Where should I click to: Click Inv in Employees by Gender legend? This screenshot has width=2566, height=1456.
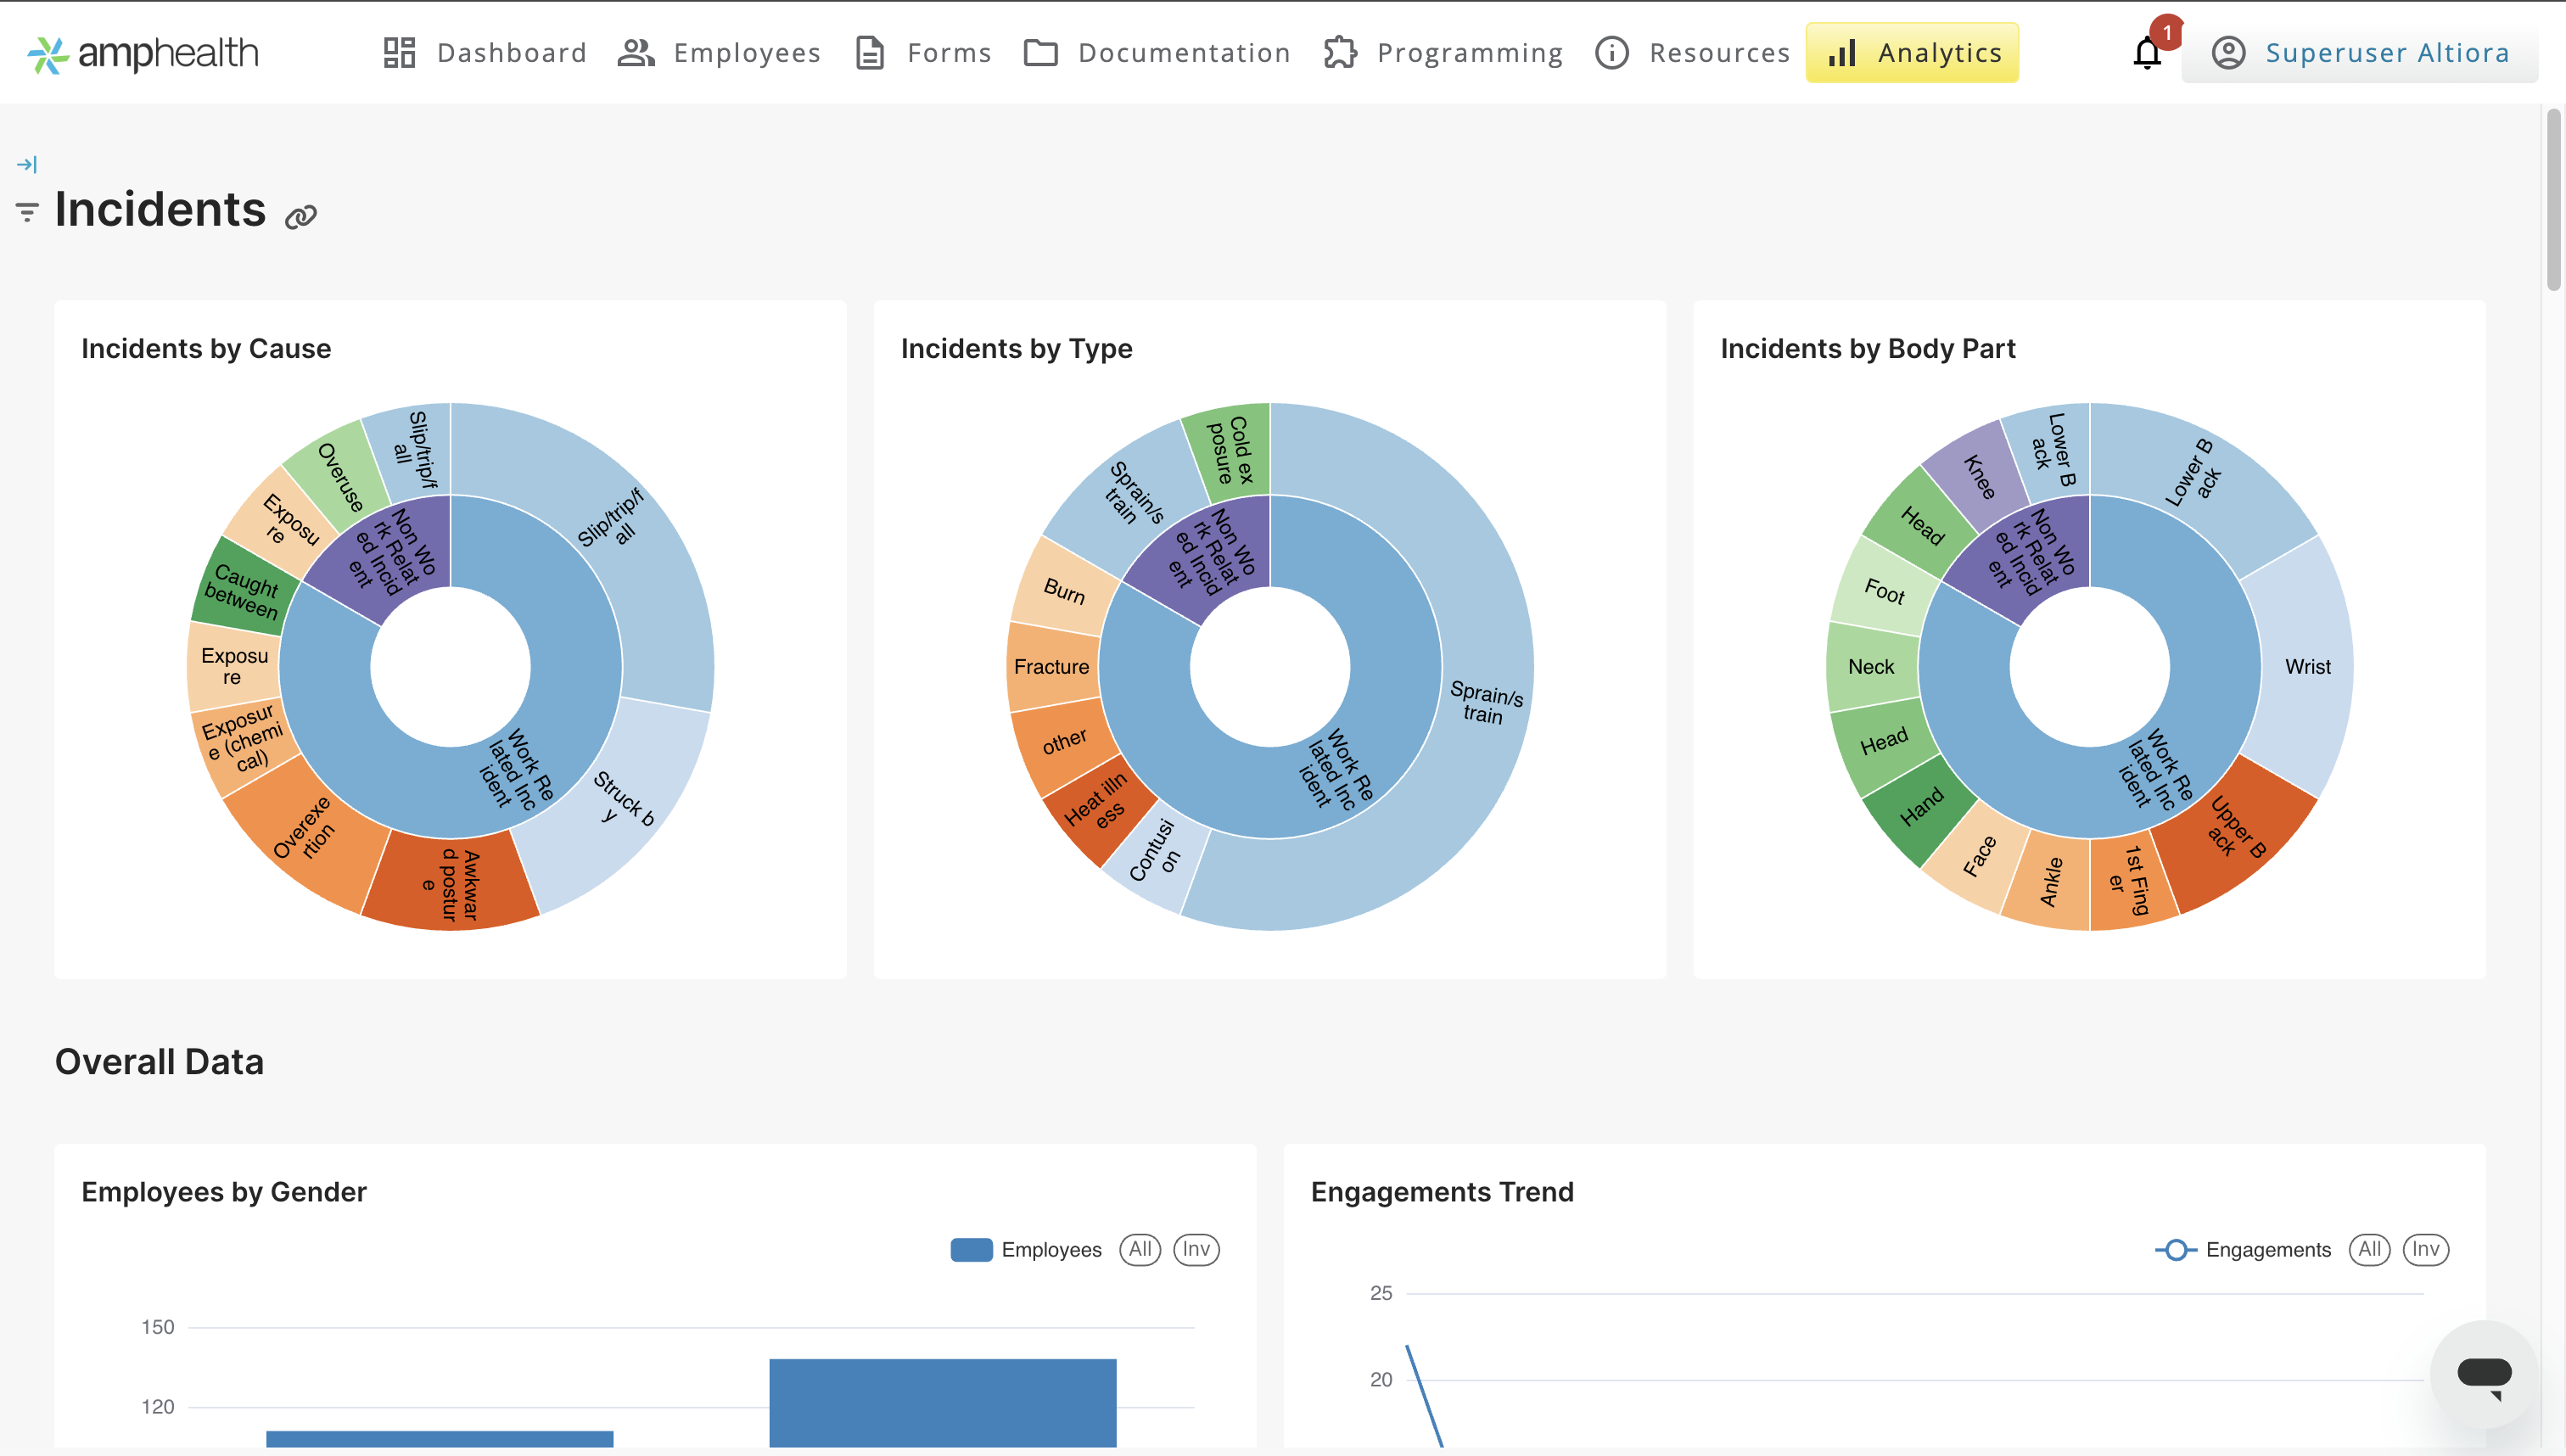coord(1196,1250)
